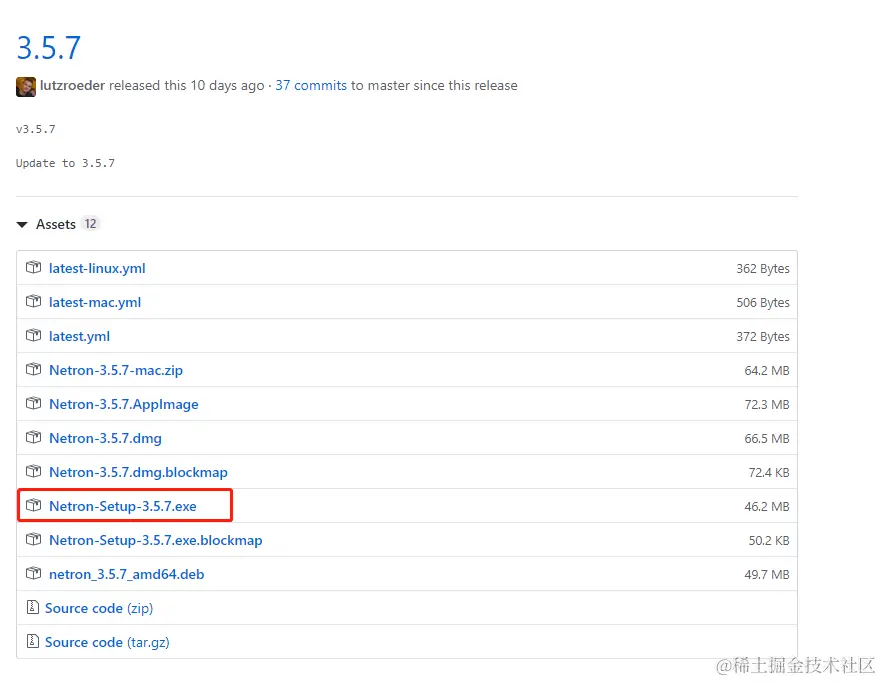The height and width of the screenshot is (682, 882).
Task: Click package icon beside Netron-Setup-3.5.7.exe
Action: pos(33,505)
